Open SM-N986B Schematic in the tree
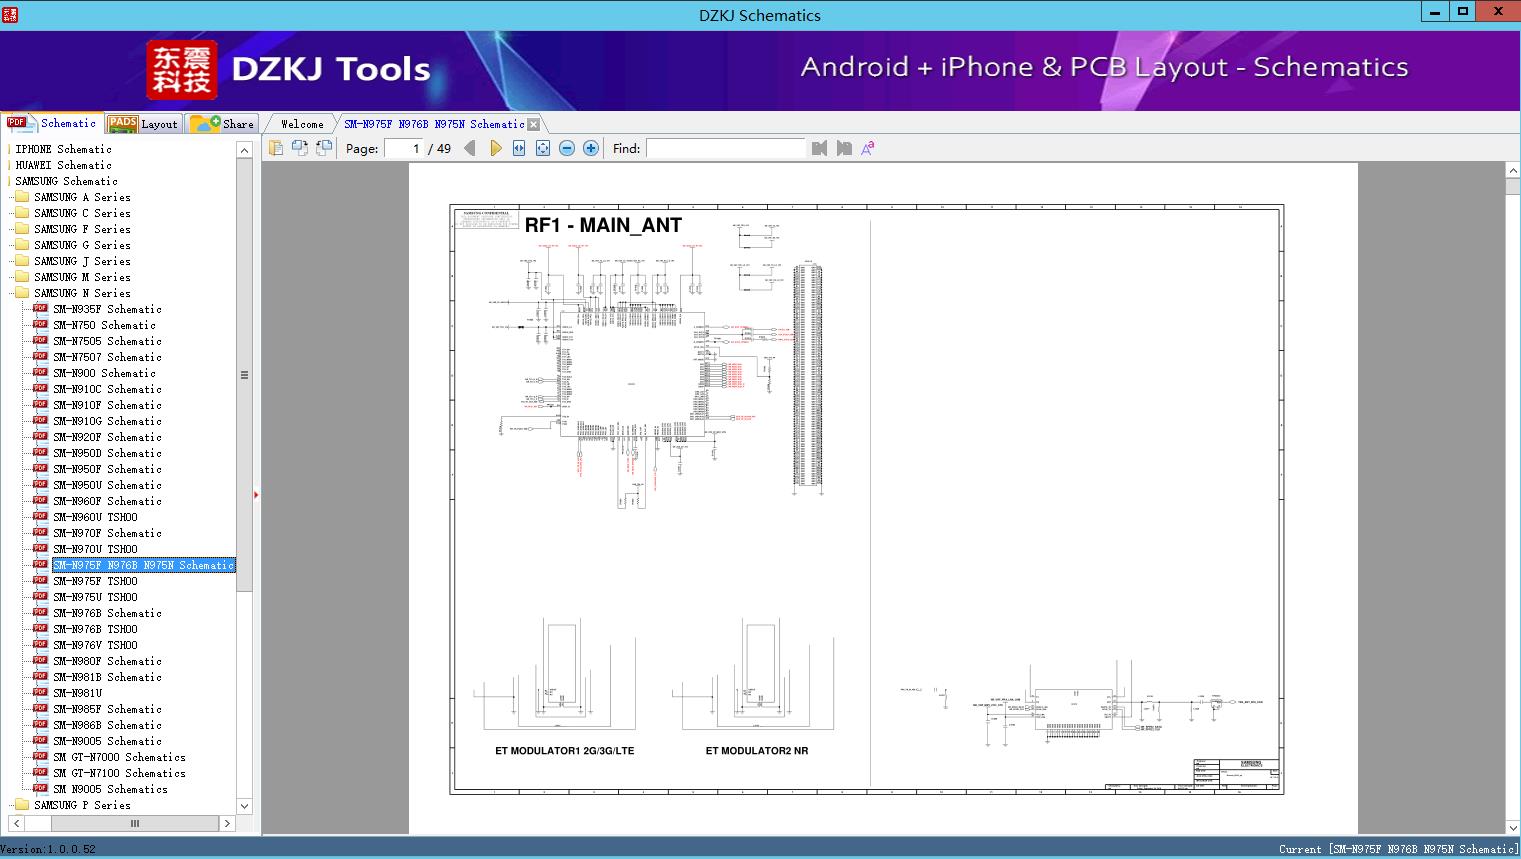The height and width of the screenshot is (859, 1521). click(x=107, y=725)
